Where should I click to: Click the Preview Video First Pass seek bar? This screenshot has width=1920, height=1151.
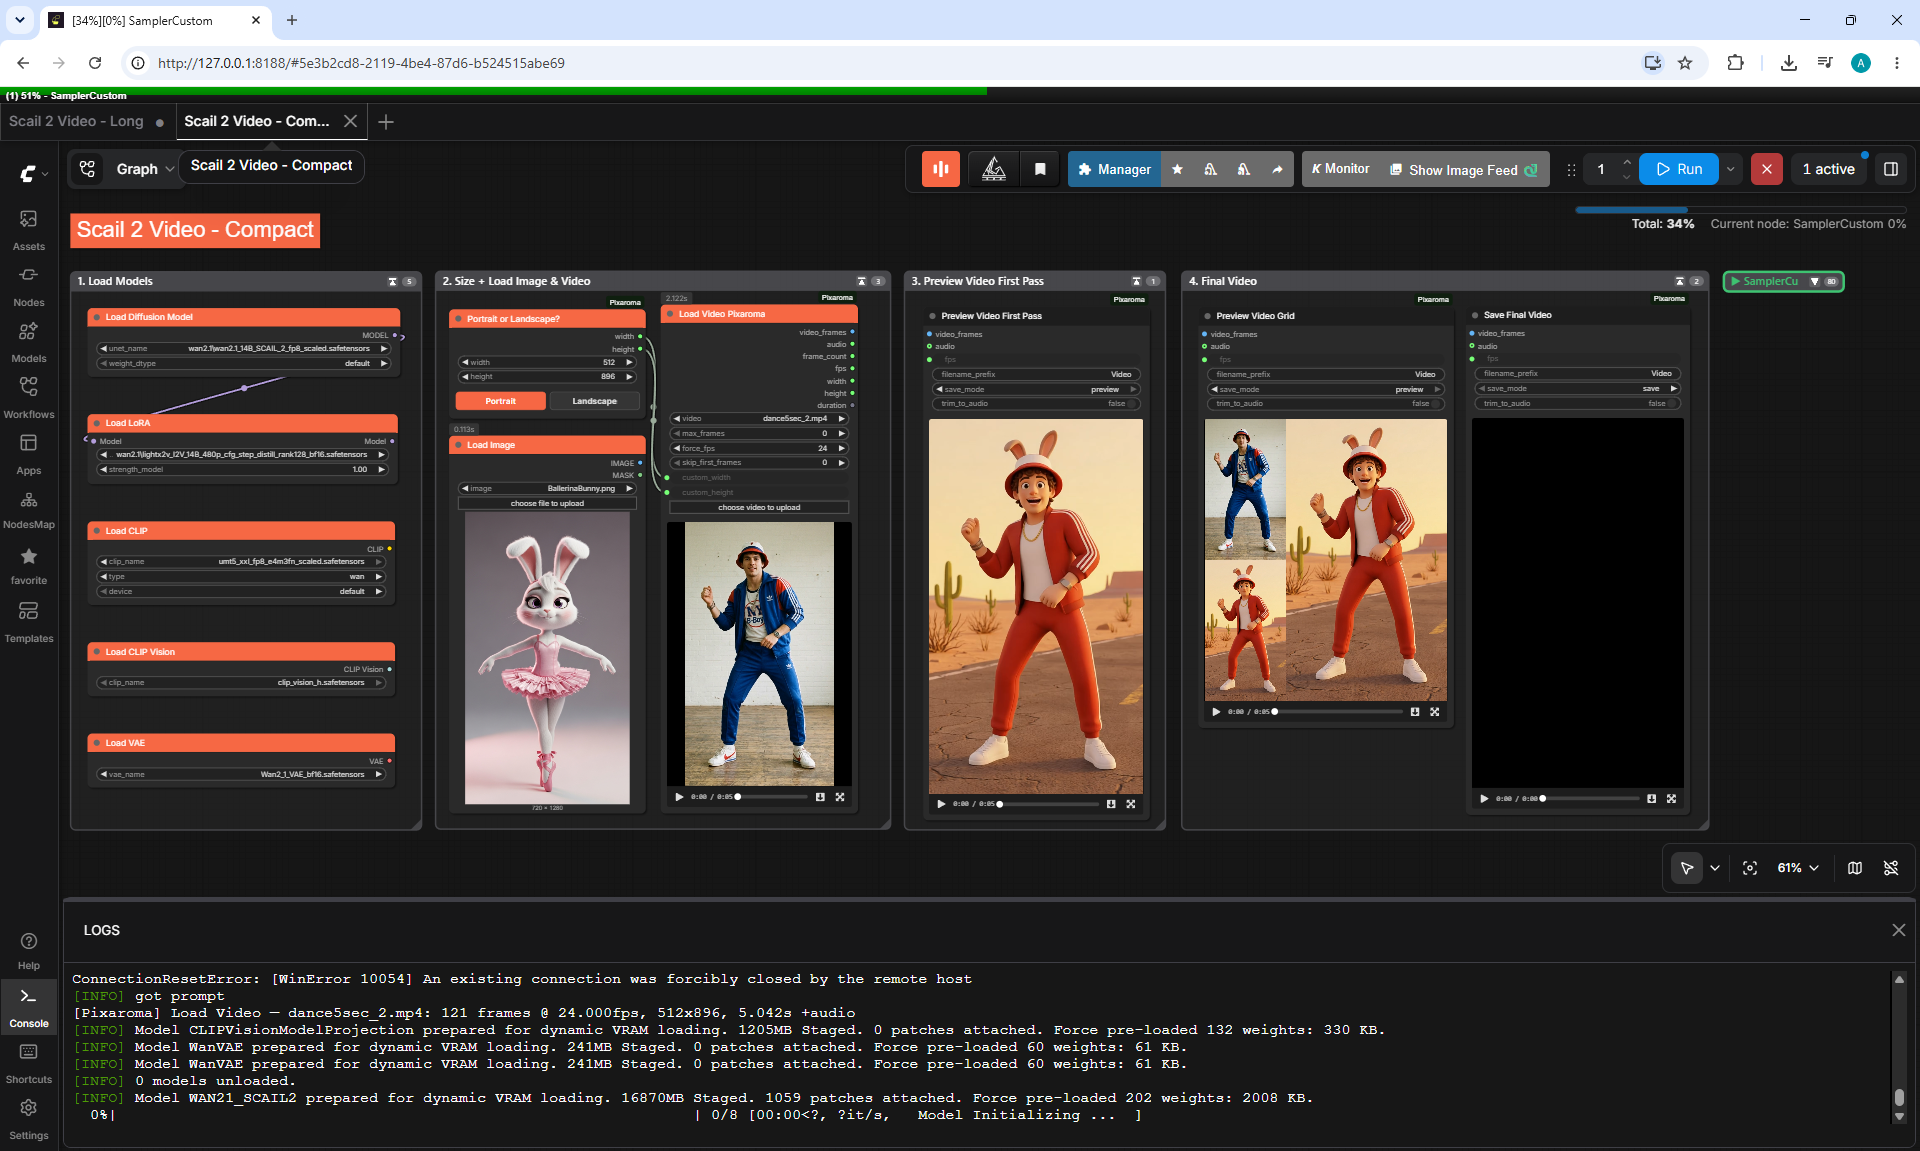point(1049,804)
